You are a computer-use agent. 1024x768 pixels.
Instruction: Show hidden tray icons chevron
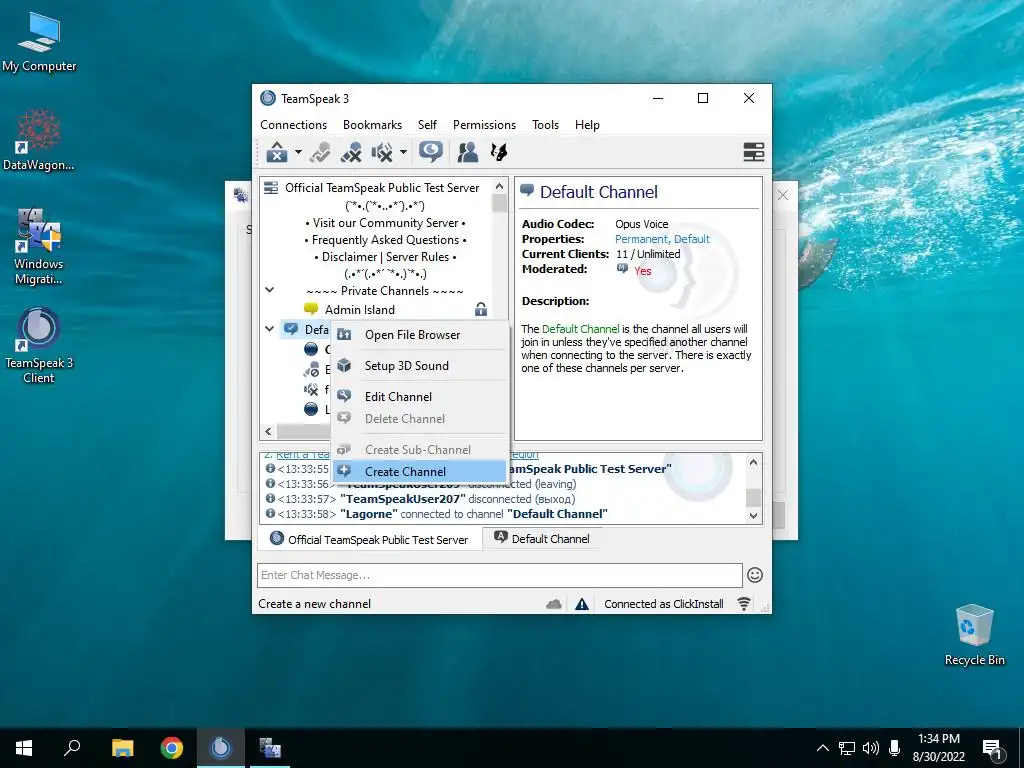point(823,748)
